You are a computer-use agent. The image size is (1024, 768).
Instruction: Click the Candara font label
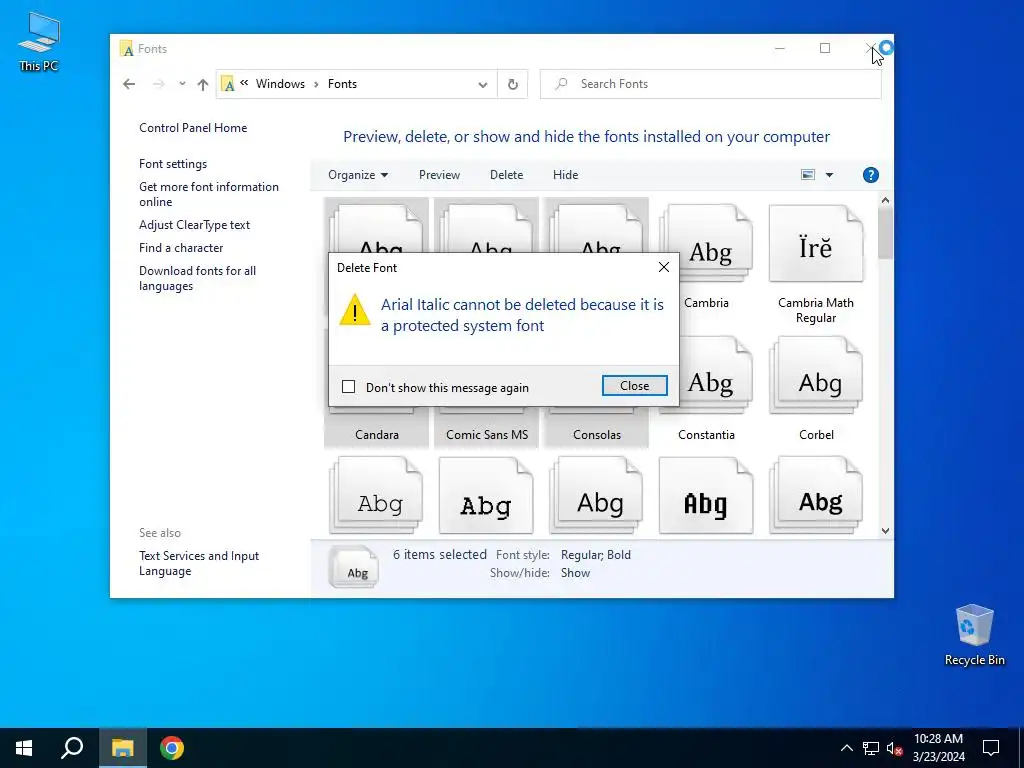(377, 435)
